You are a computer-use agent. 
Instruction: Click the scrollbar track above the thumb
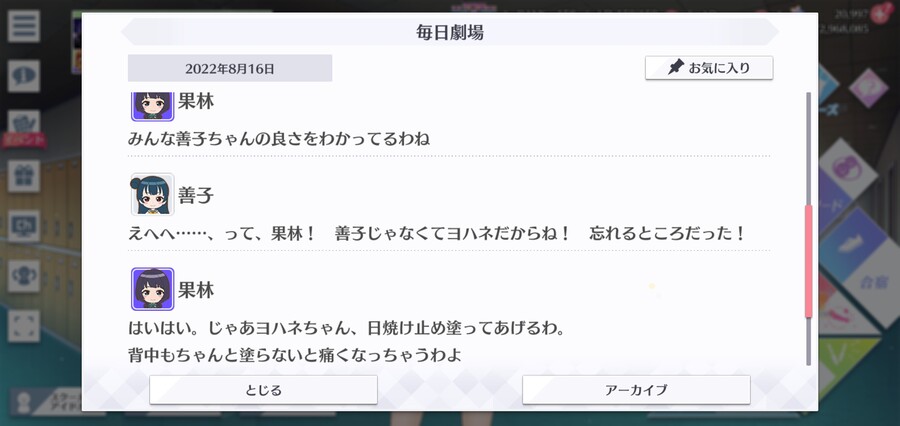(808, 148)
